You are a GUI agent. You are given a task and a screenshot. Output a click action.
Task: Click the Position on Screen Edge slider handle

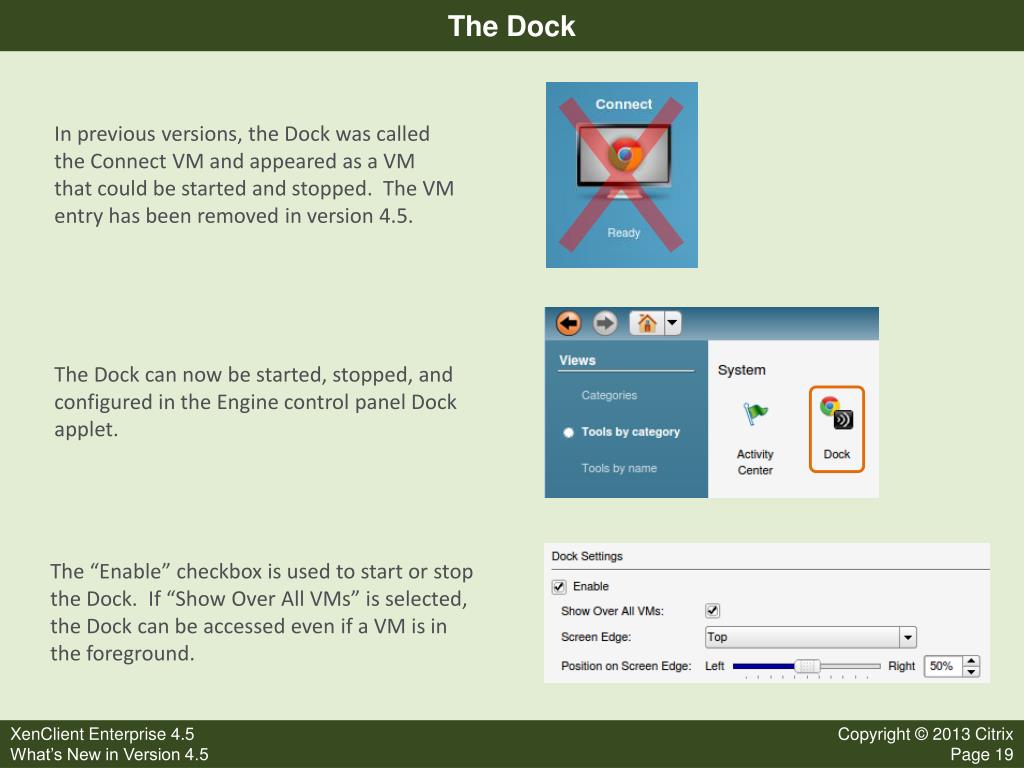(x=807, y=666)
